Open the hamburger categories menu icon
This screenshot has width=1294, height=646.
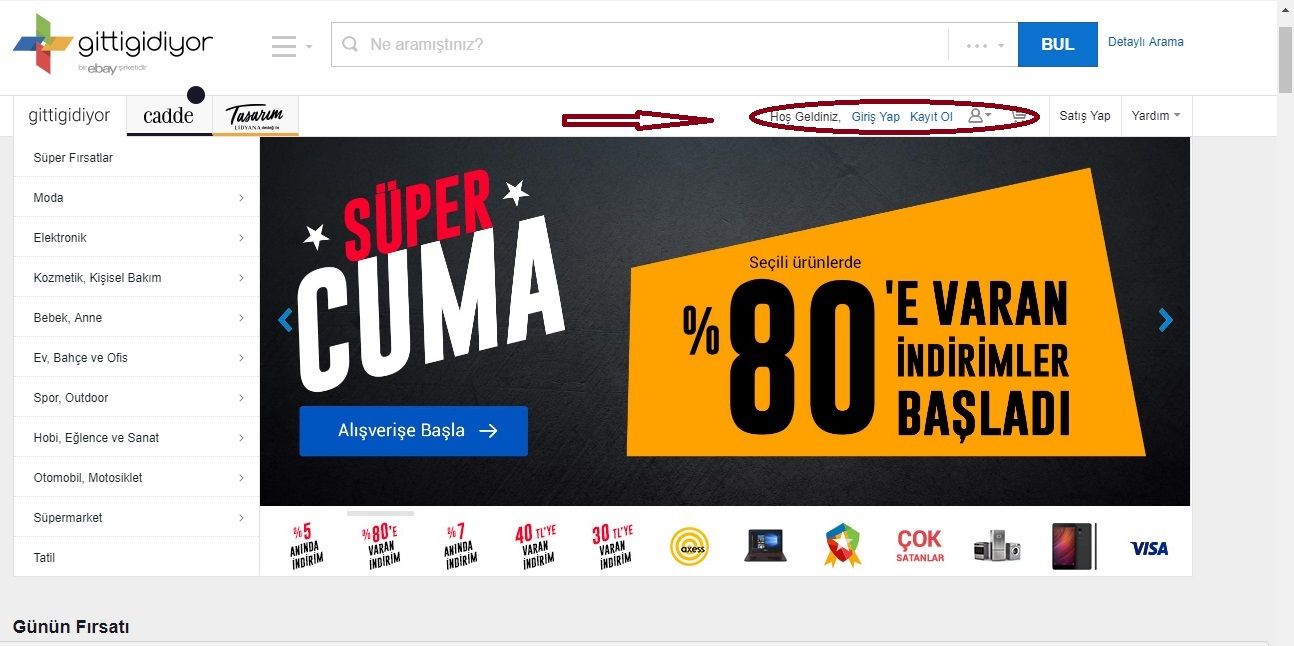(x=284, y=46)
